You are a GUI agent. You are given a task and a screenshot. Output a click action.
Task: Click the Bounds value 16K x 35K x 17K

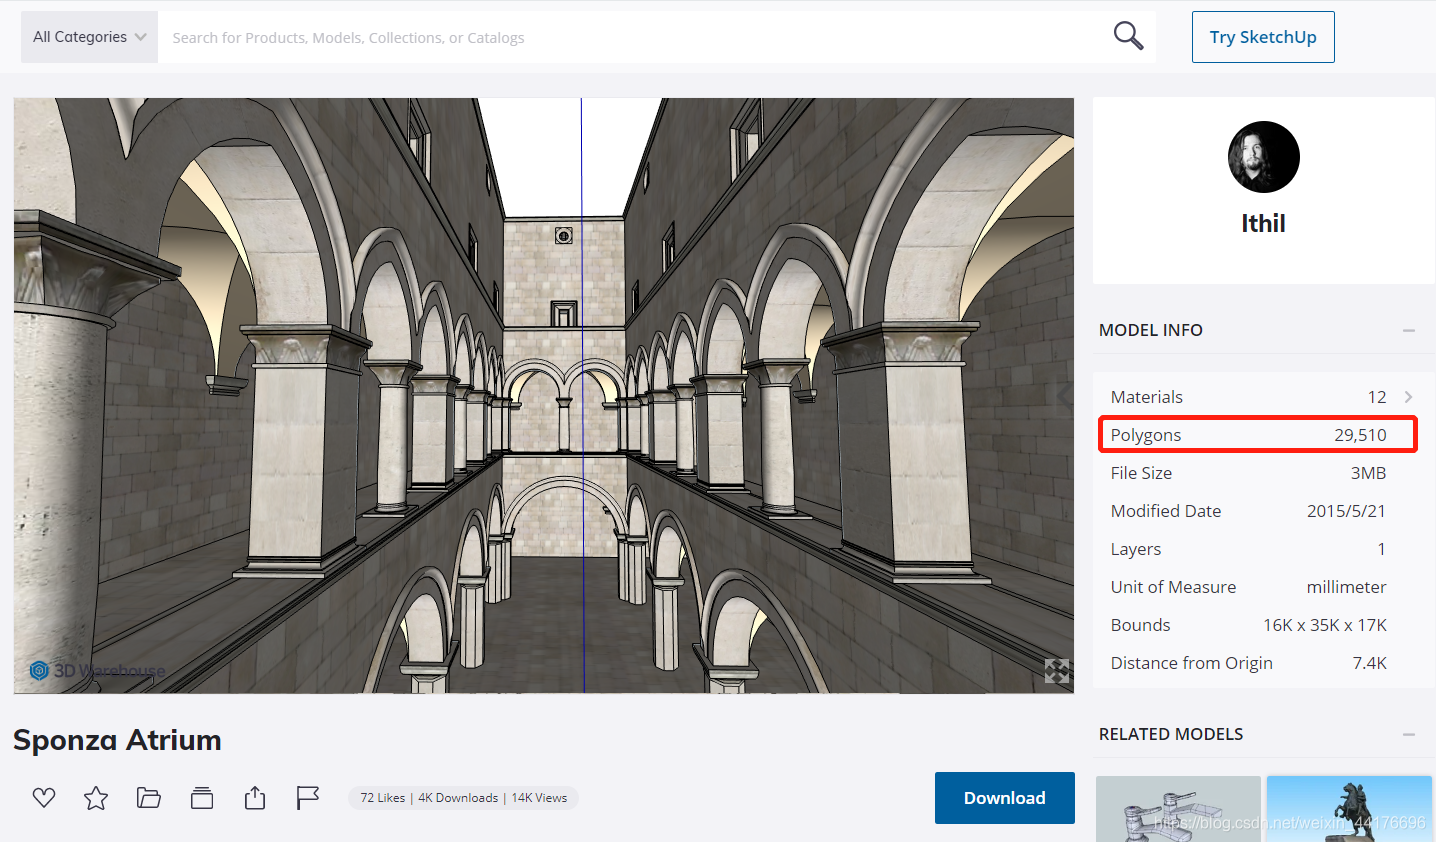pos(1325,625)
